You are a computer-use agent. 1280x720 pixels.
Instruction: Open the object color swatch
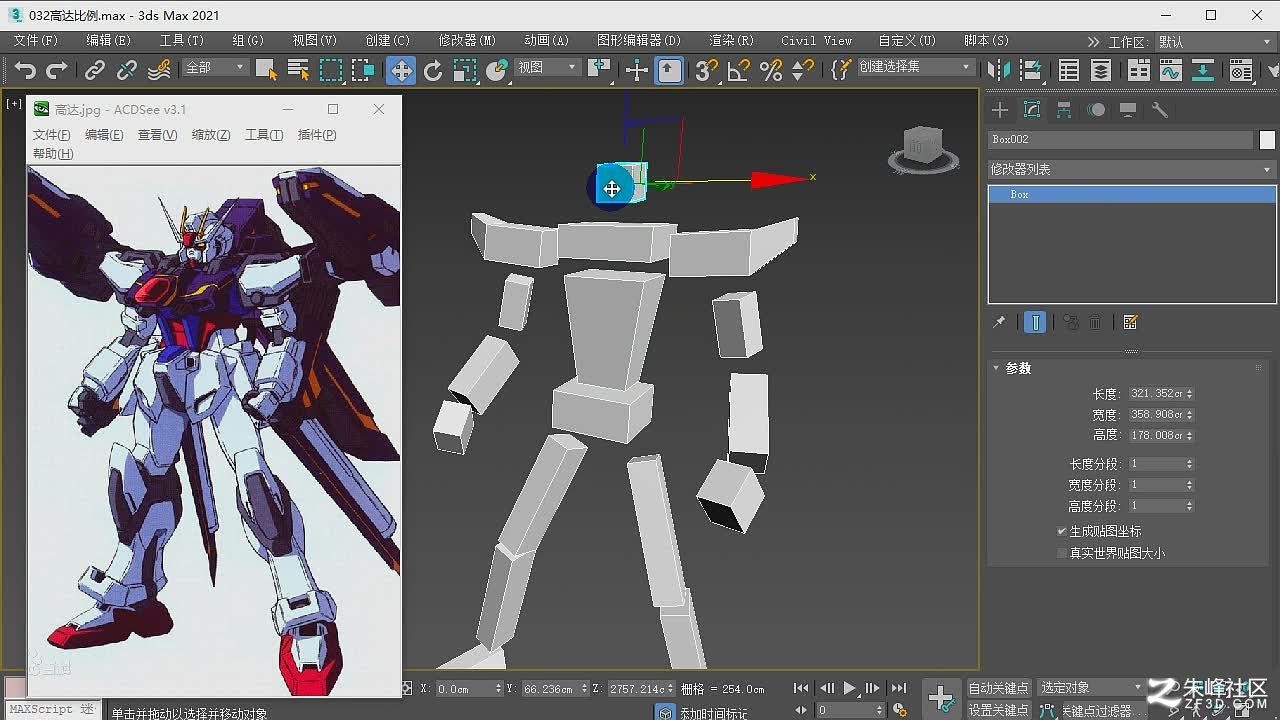1267,140
